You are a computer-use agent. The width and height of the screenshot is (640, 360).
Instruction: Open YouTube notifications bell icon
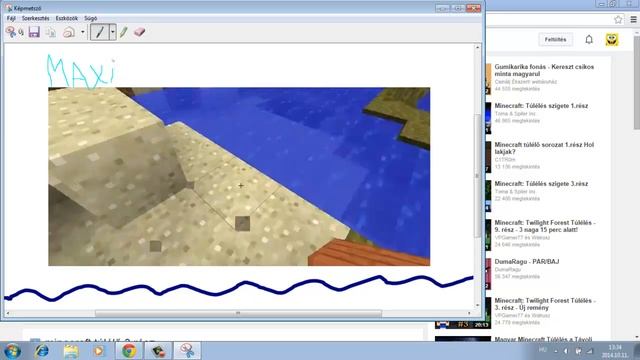point(589,40)
